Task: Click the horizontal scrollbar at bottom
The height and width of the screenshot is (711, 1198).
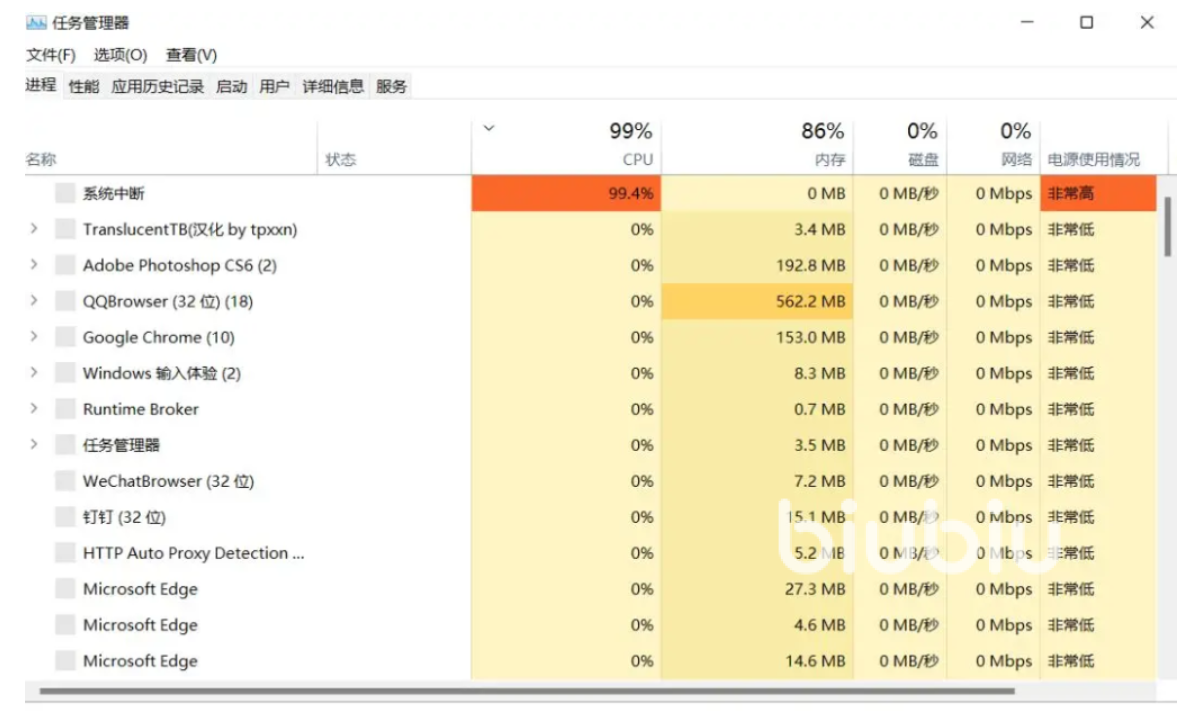Action: coord(526,691)
